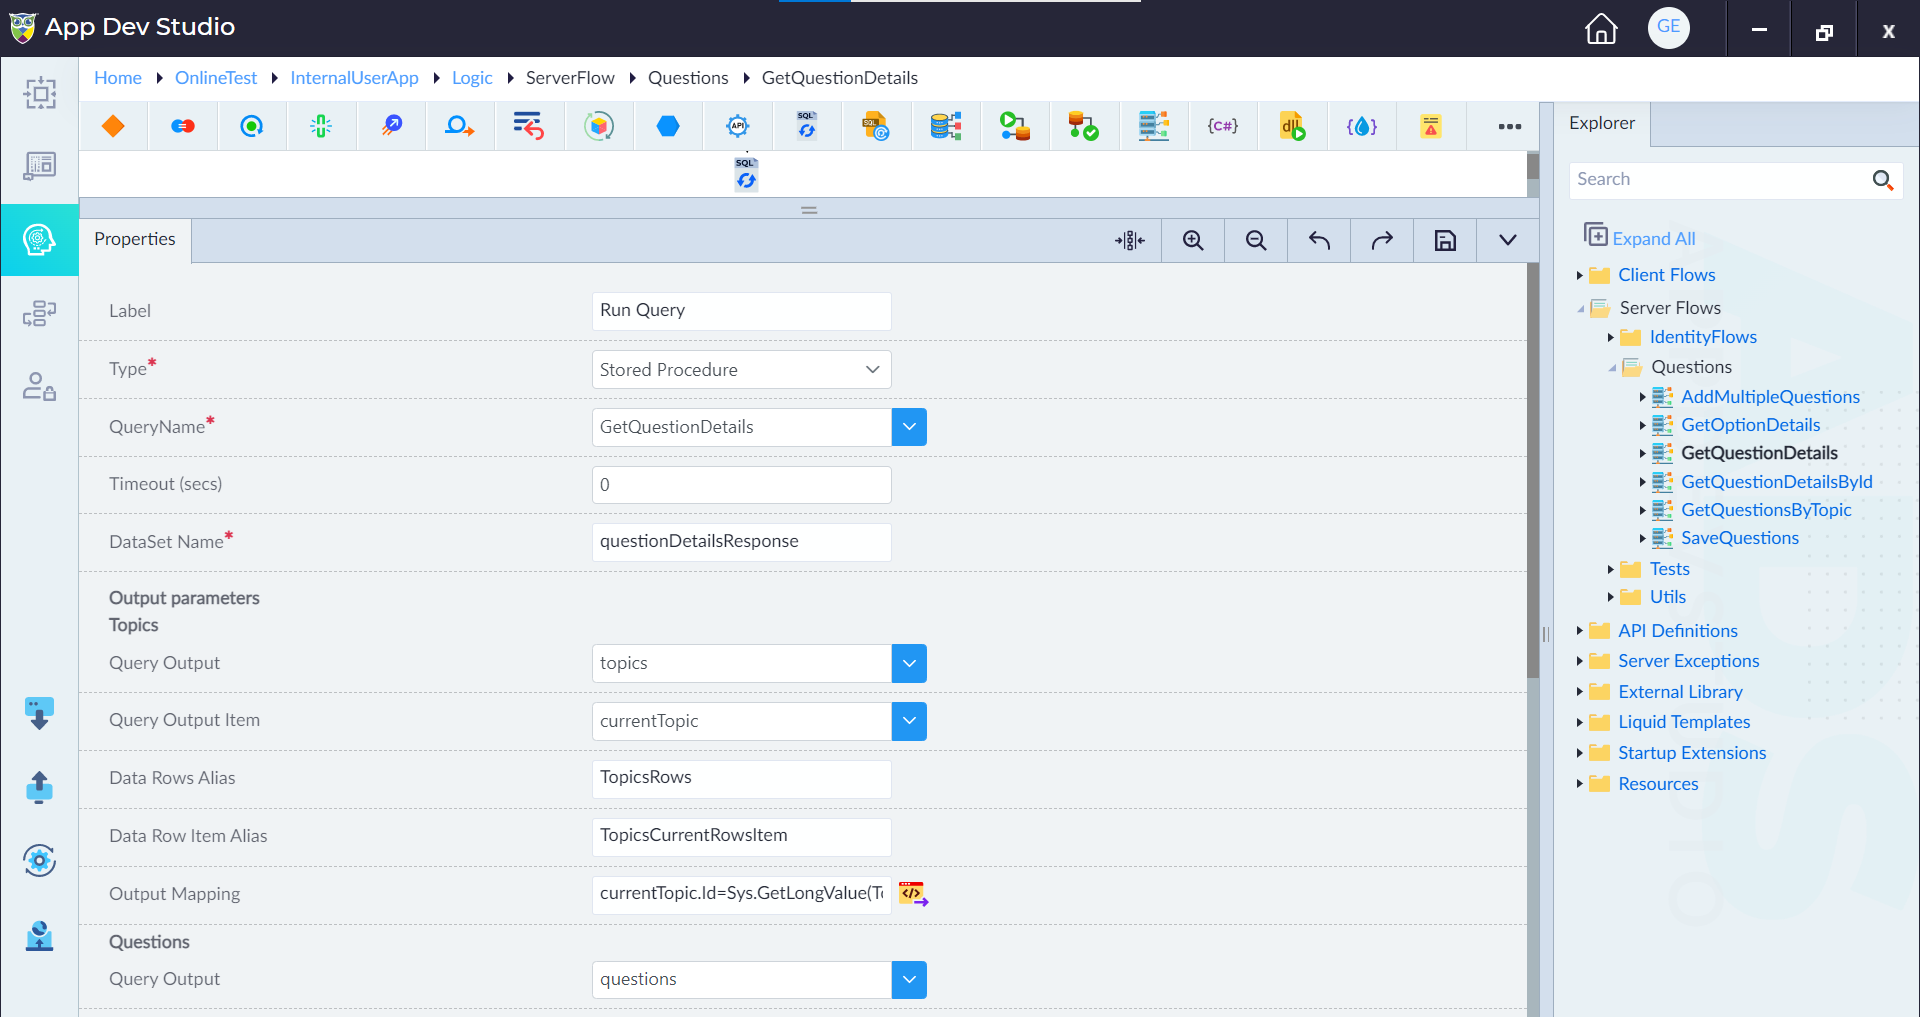1920x1017 pixels.
Task: Select the API gear toolbar icon
Action: pyautogui.click(x=738, y=126)
